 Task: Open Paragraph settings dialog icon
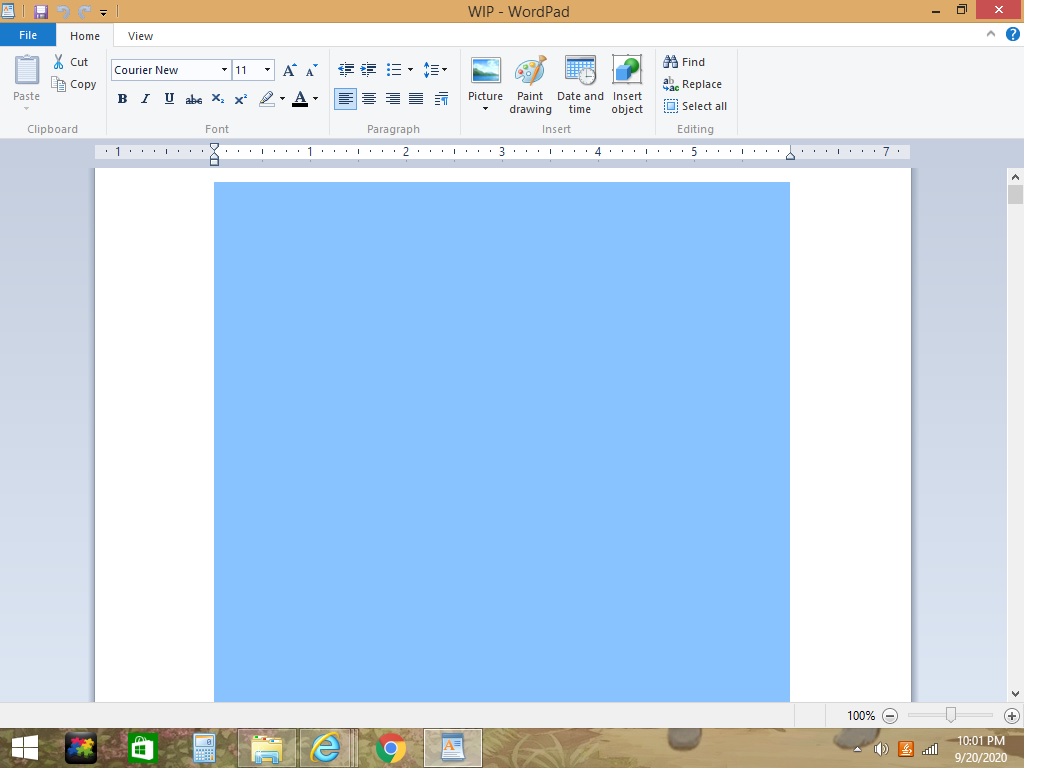pos(441,100)
